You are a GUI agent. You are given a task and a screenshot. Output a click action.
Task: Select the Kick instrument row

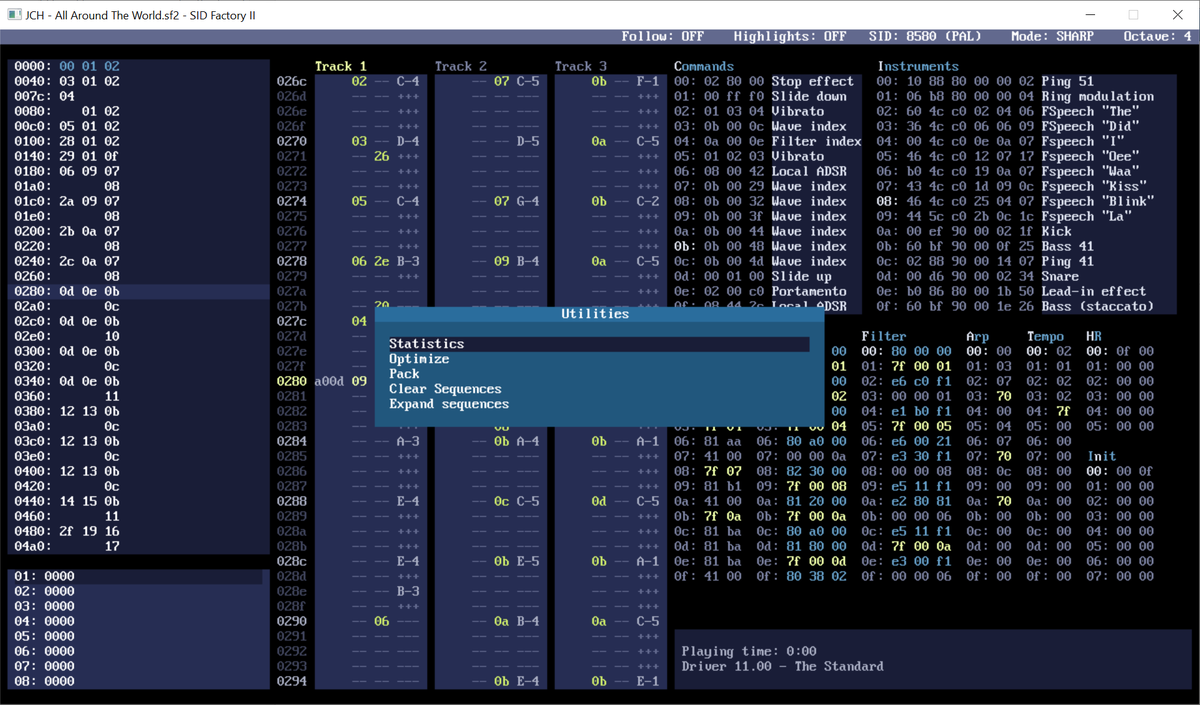1026,231
